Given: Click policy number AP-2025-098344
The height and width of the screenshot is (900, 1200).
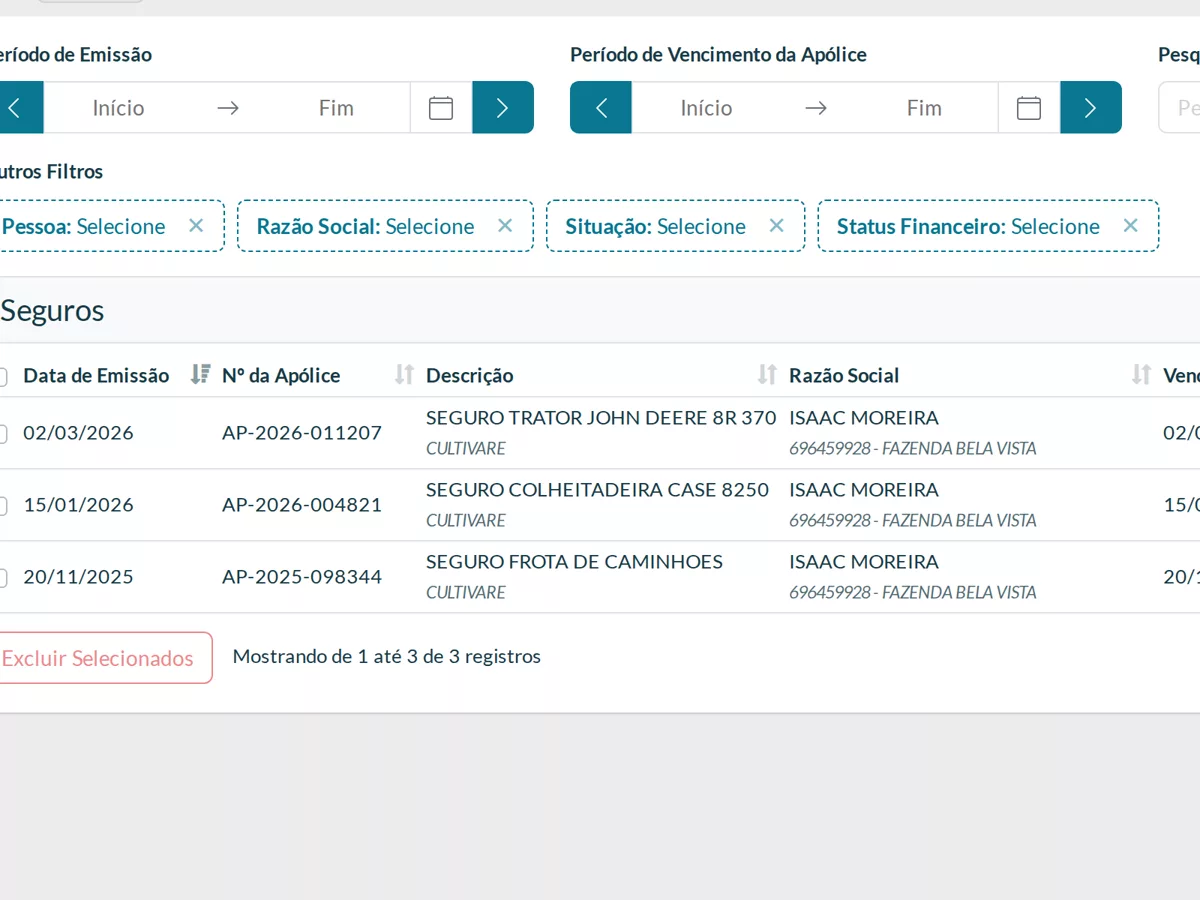Looking at the screenshot, I should tap(302, 577).
